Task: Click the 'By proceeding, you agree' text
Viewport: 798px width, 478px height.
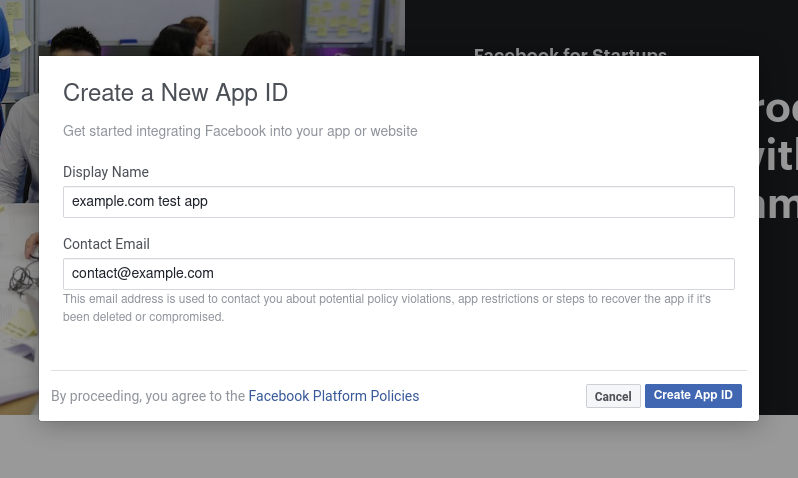Action: [148, 396]
